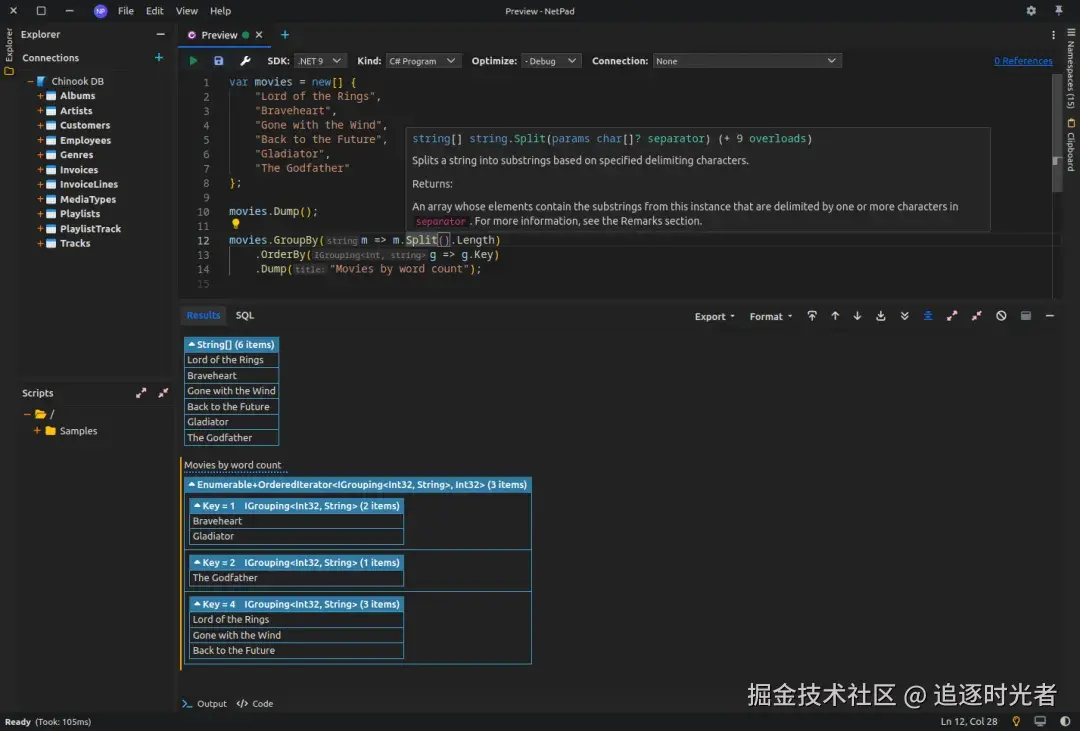Click the double chevron down results icon

(x=904, y=316)
